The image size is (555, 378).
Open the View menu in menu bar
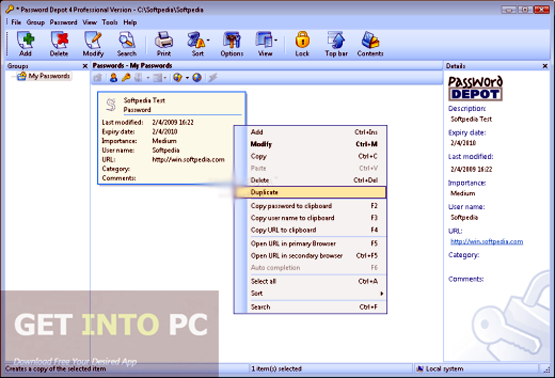(x=90, y=22)
